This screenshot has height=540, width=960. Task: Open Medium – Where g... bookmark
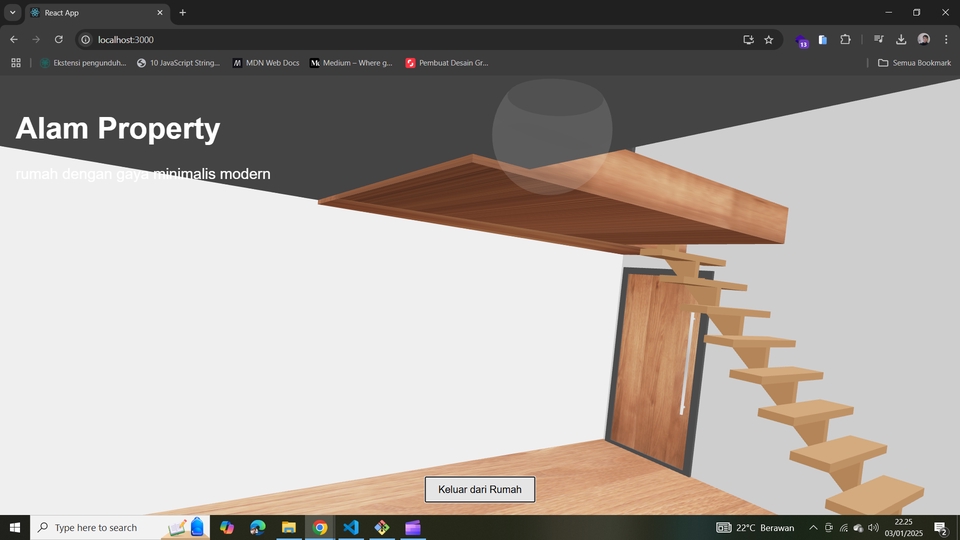(x=351, y=63)
